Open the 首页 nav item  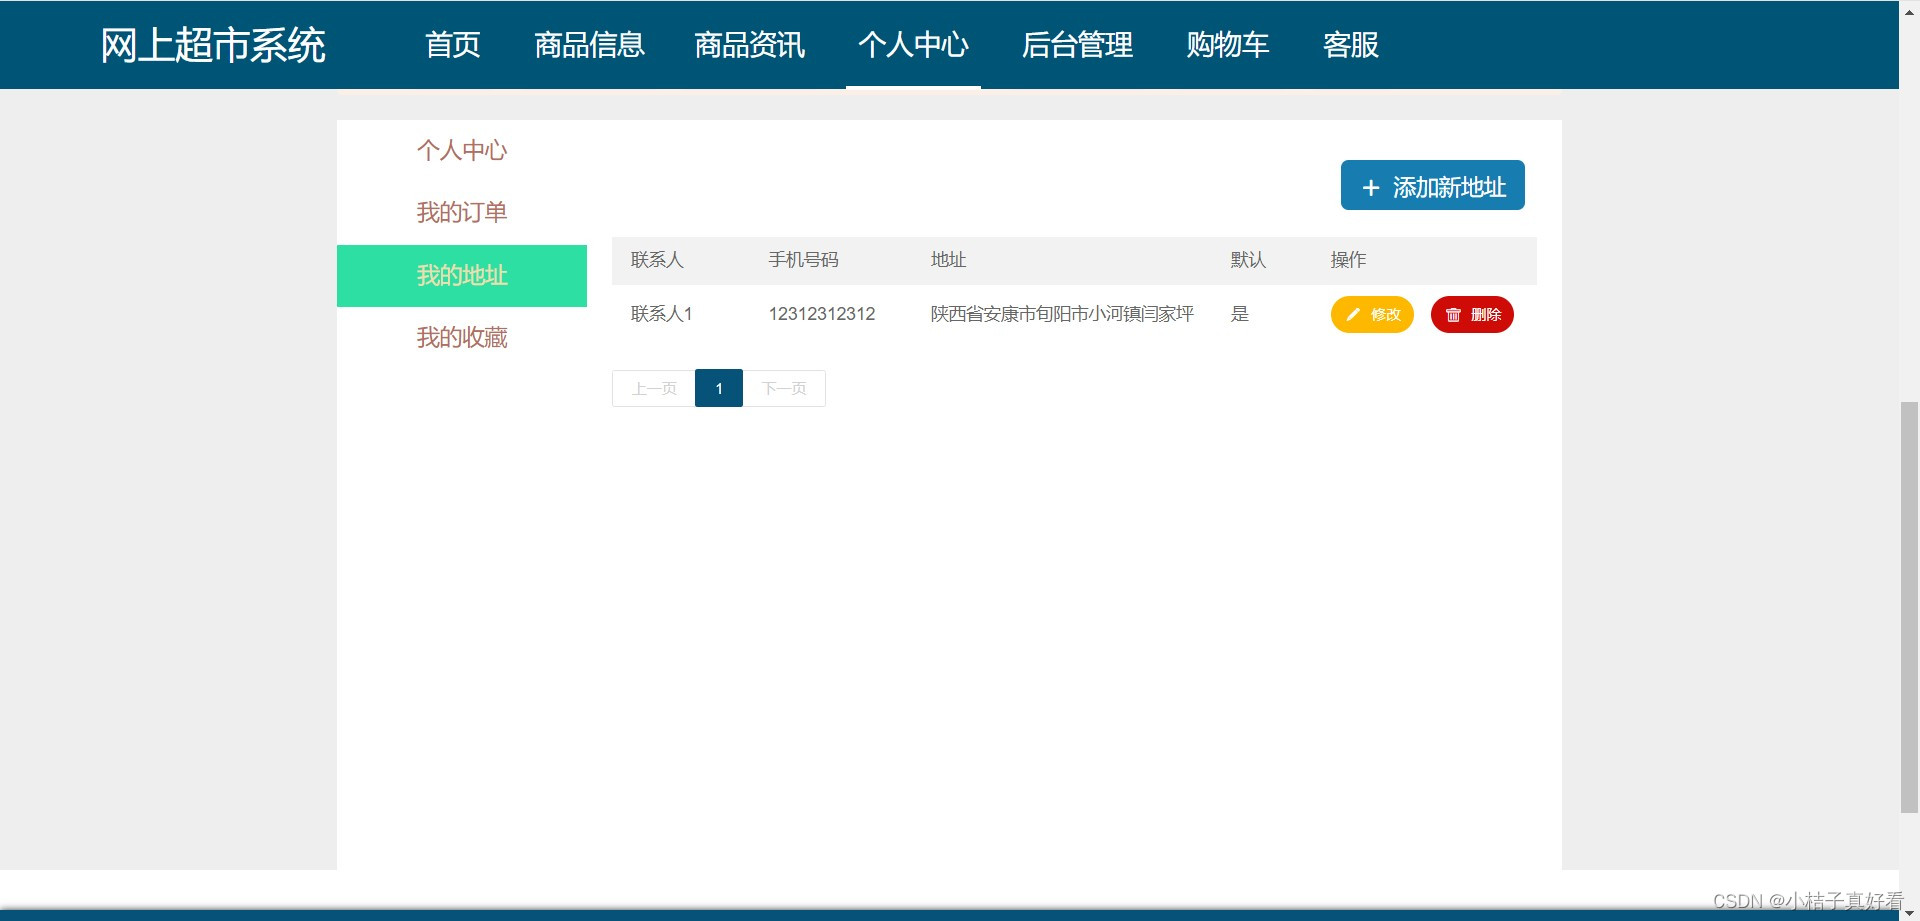pyautogui.click(x=453, y=45)
